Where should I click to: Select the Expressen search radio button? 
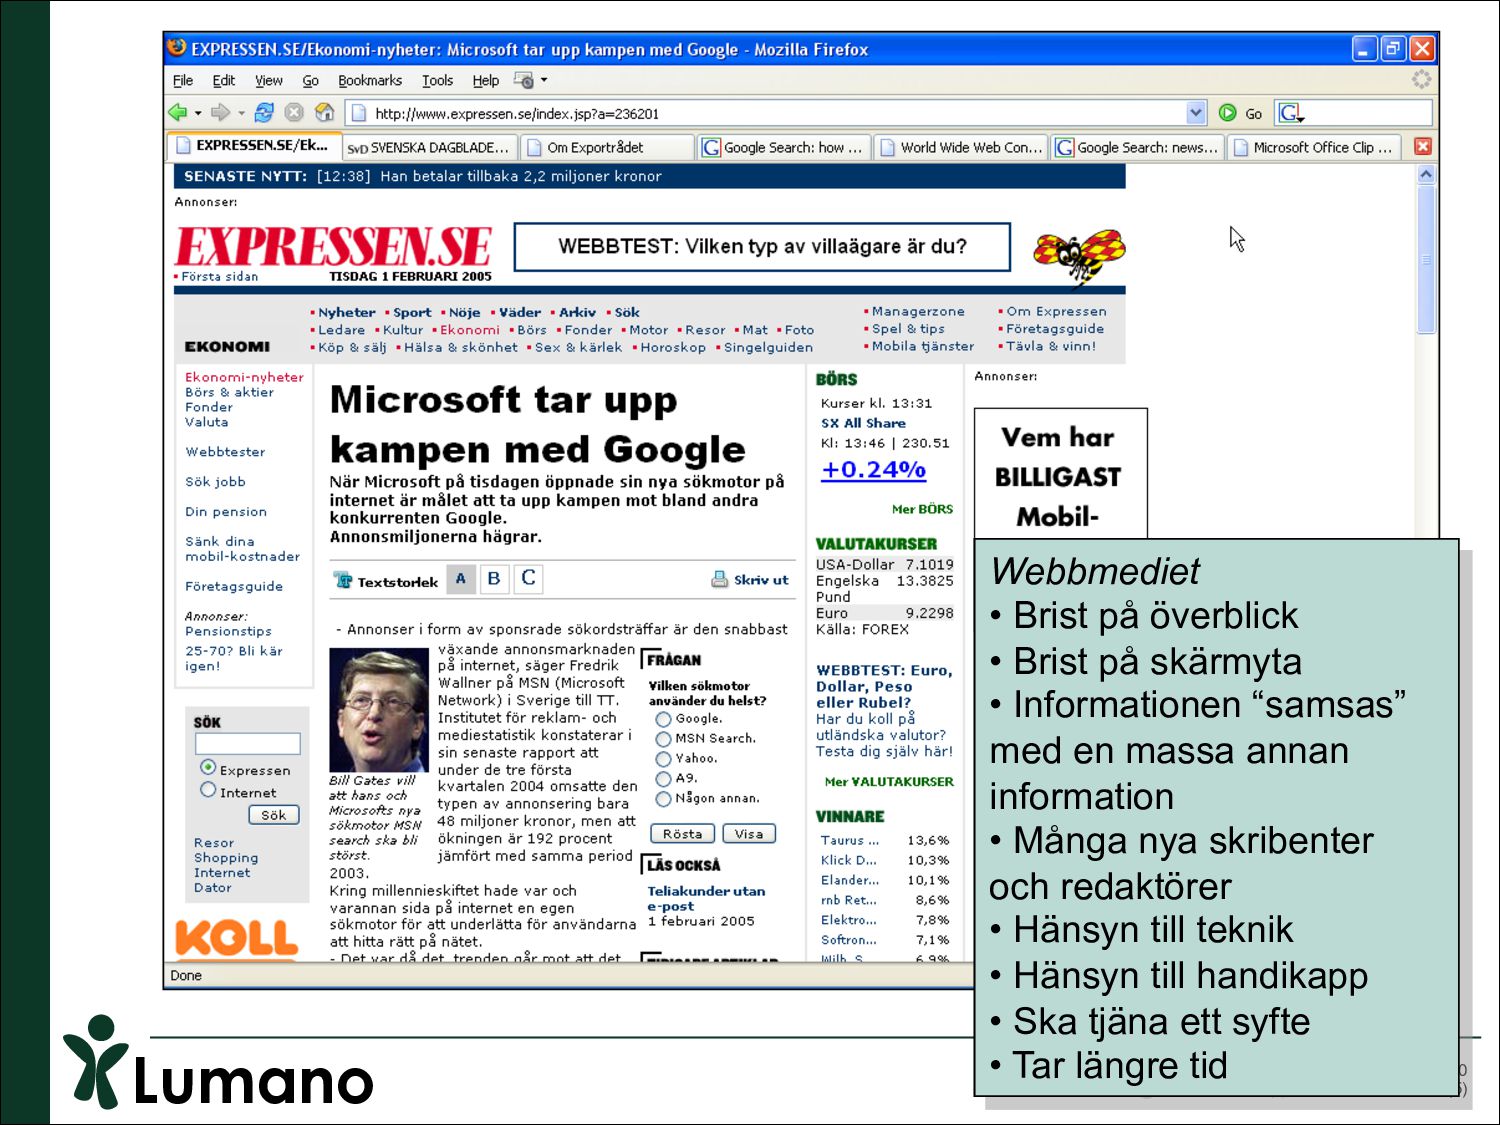click(208, 768)
